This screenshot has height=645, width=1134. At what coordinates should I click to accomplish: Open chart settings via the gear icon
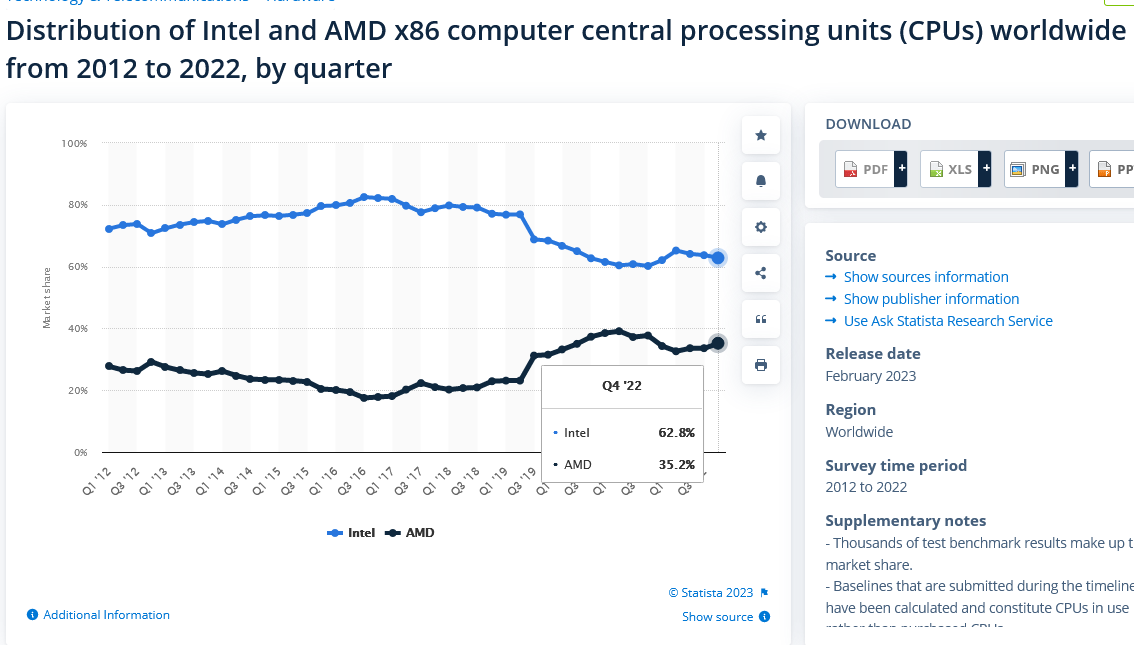pos(760,226)
